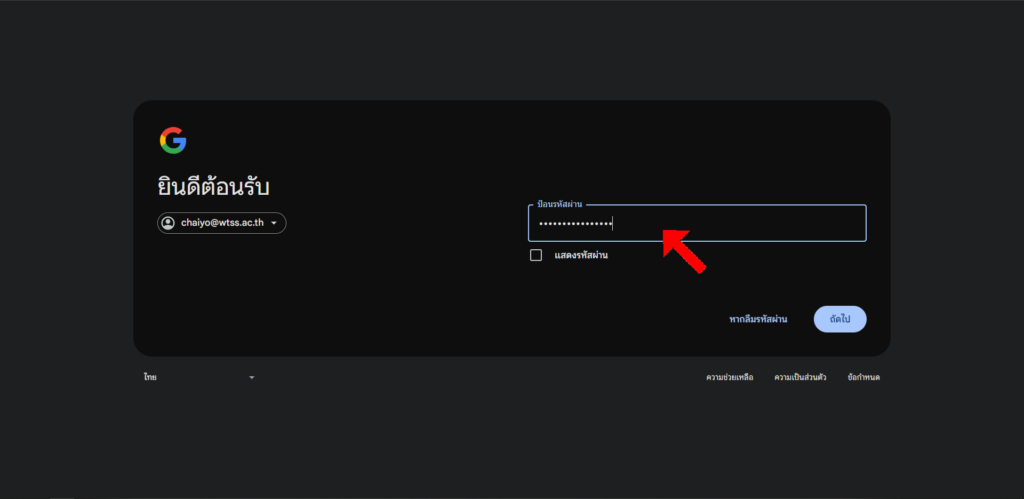
Task: Click the ถัดไป button
Action: [840, 319]
